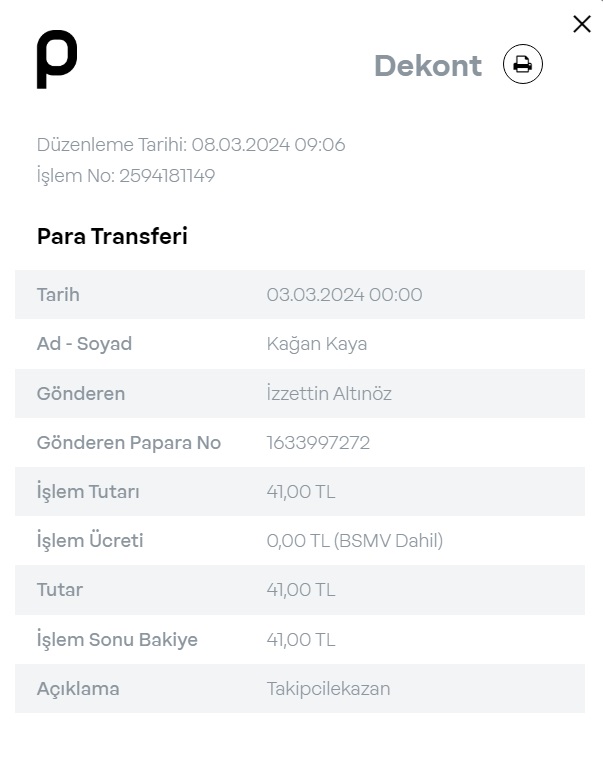603x768 pixels.
Task: Select the Takipcilekazan description text
Action: click(x=328, y=689)
